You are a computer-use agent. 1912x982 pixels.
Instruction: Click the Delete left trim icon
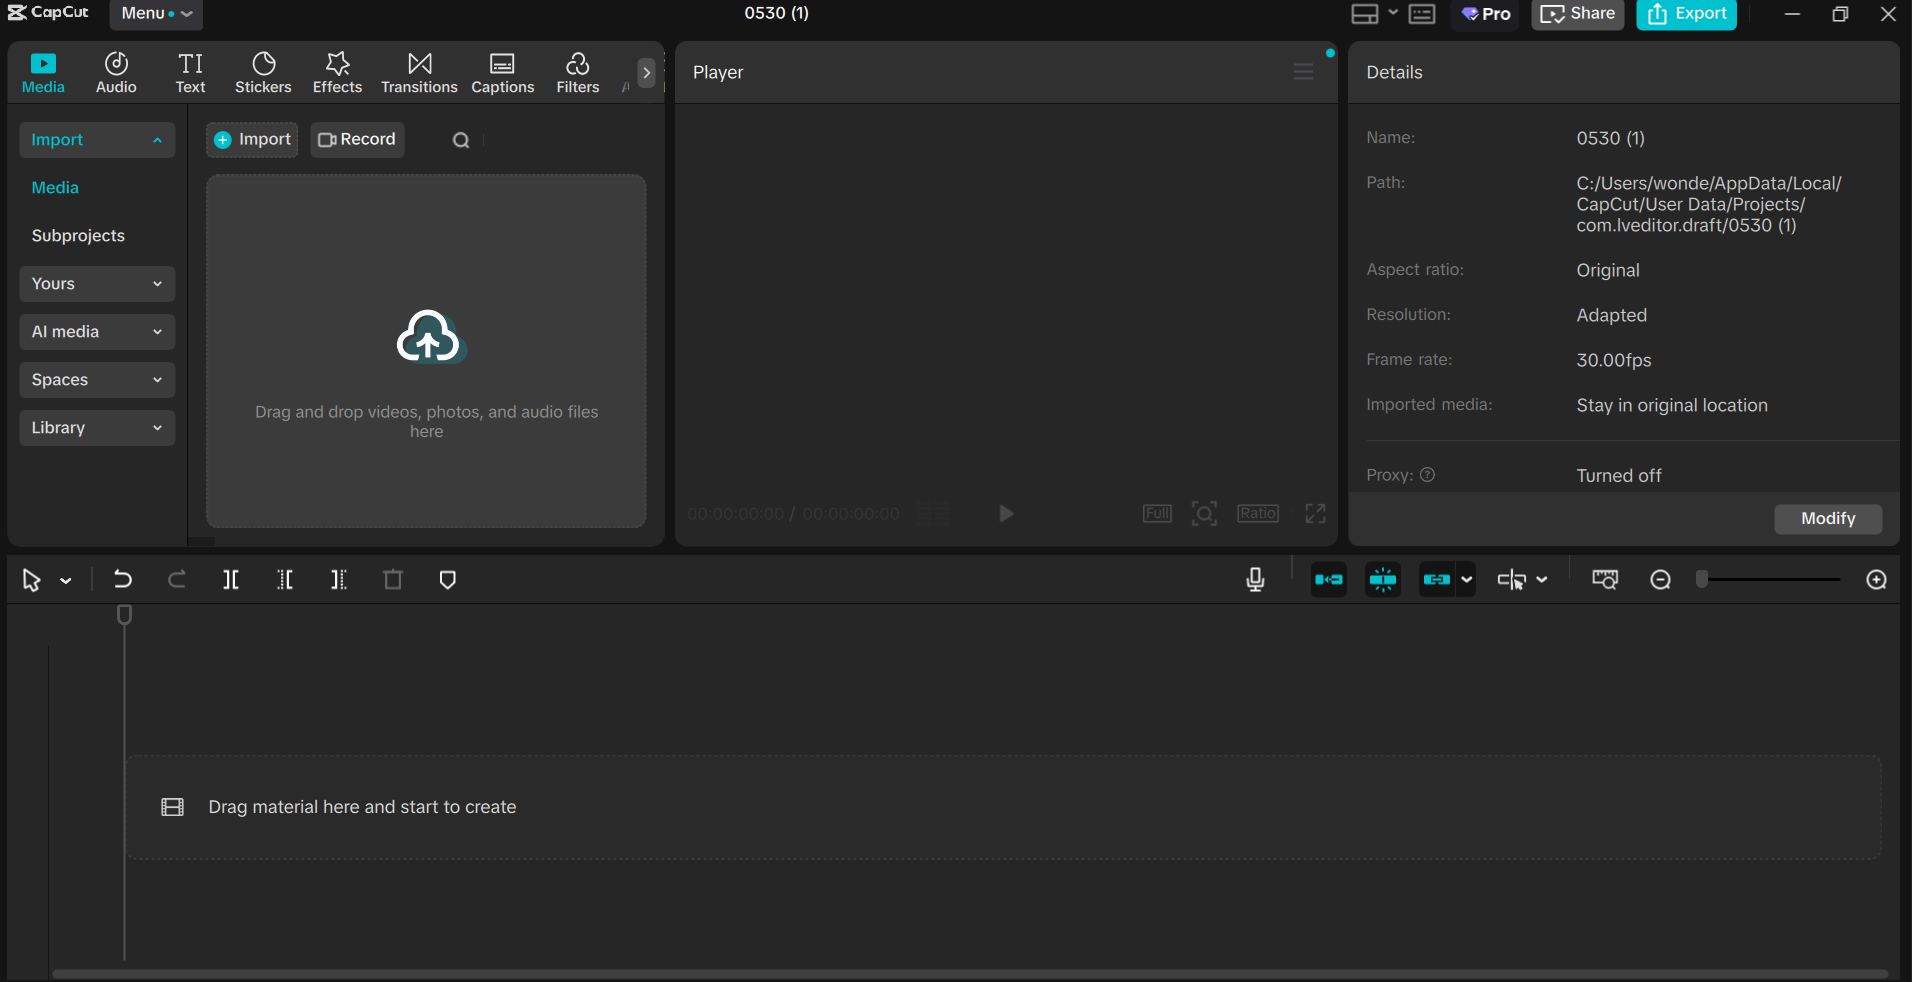click(x=285, y=580)
